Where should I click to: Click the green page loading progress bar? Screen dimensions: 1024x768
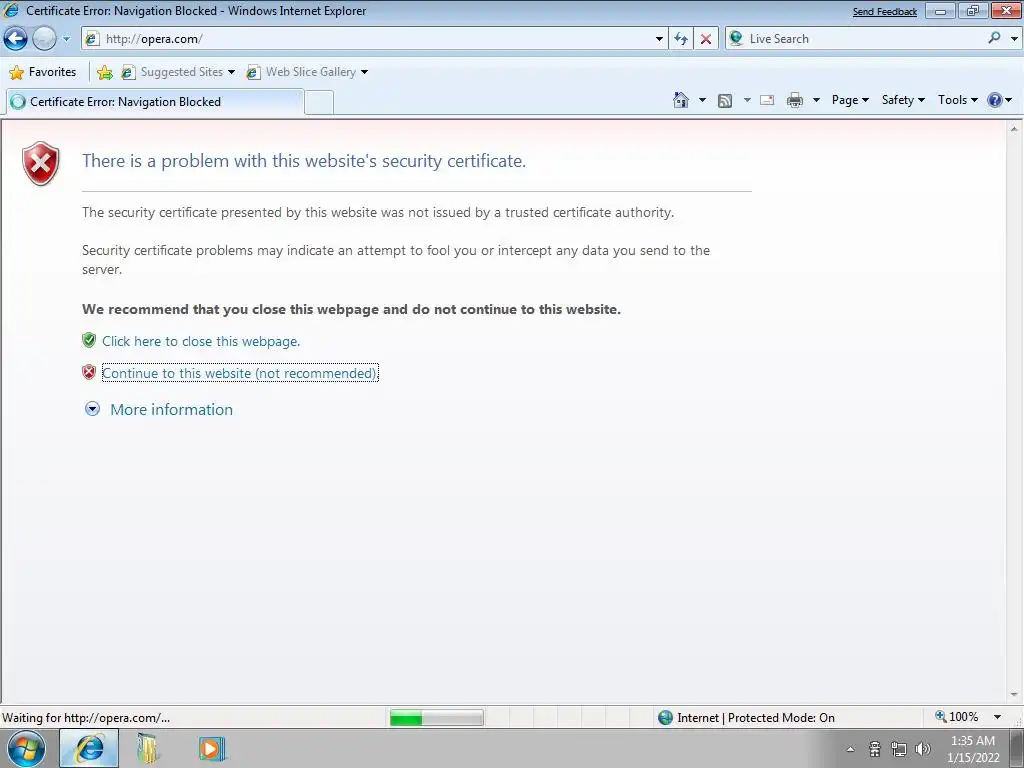[x=436, y=718]
